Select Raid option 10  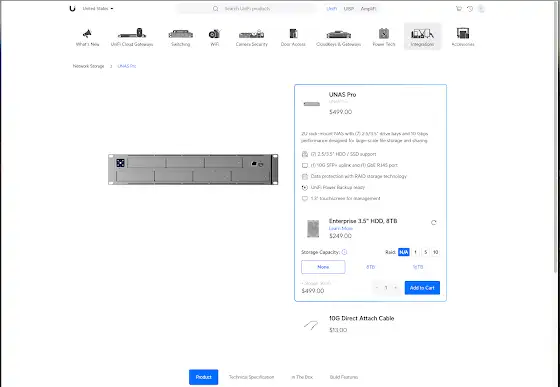435,252
